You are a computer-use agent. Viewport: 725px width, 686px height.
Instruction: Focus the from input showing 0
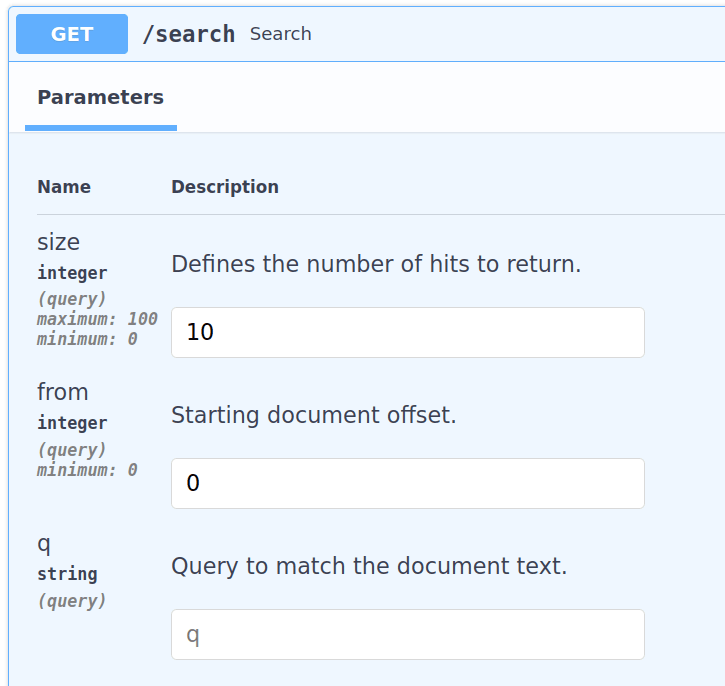click(407, 483)
